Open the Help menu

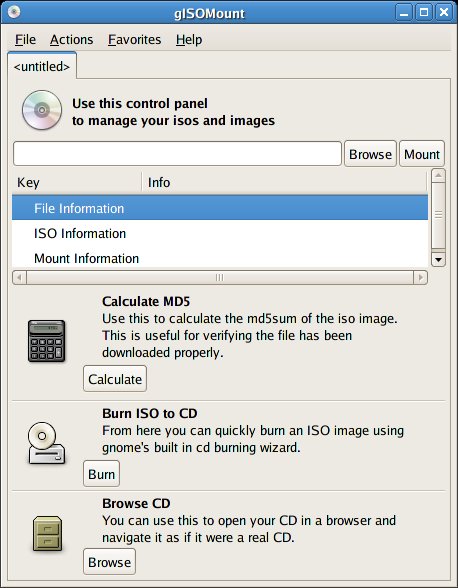point(189,39)
